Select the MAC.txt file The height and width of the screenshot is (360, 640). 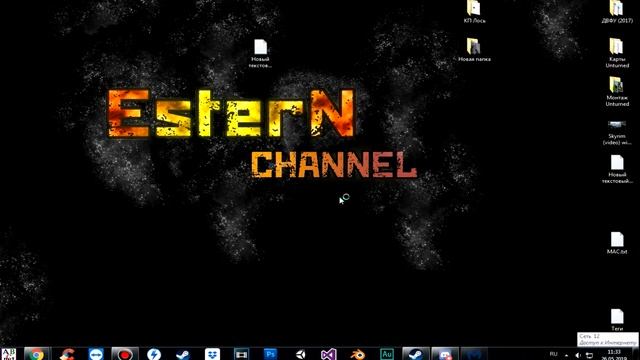[617, 243]
